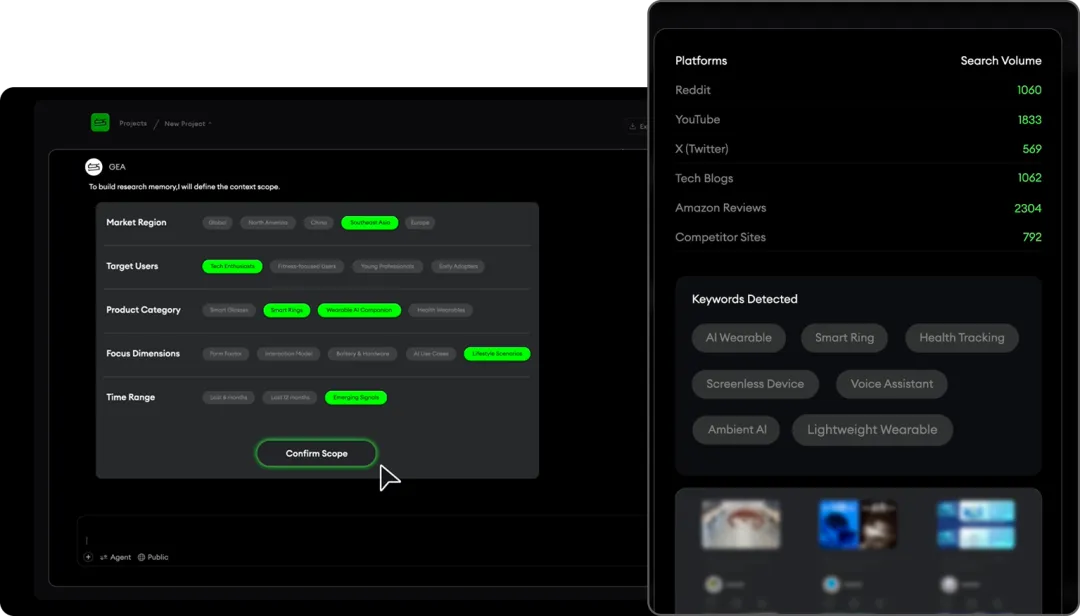Deselect the Southeast Asia region chip

point(370,223)
